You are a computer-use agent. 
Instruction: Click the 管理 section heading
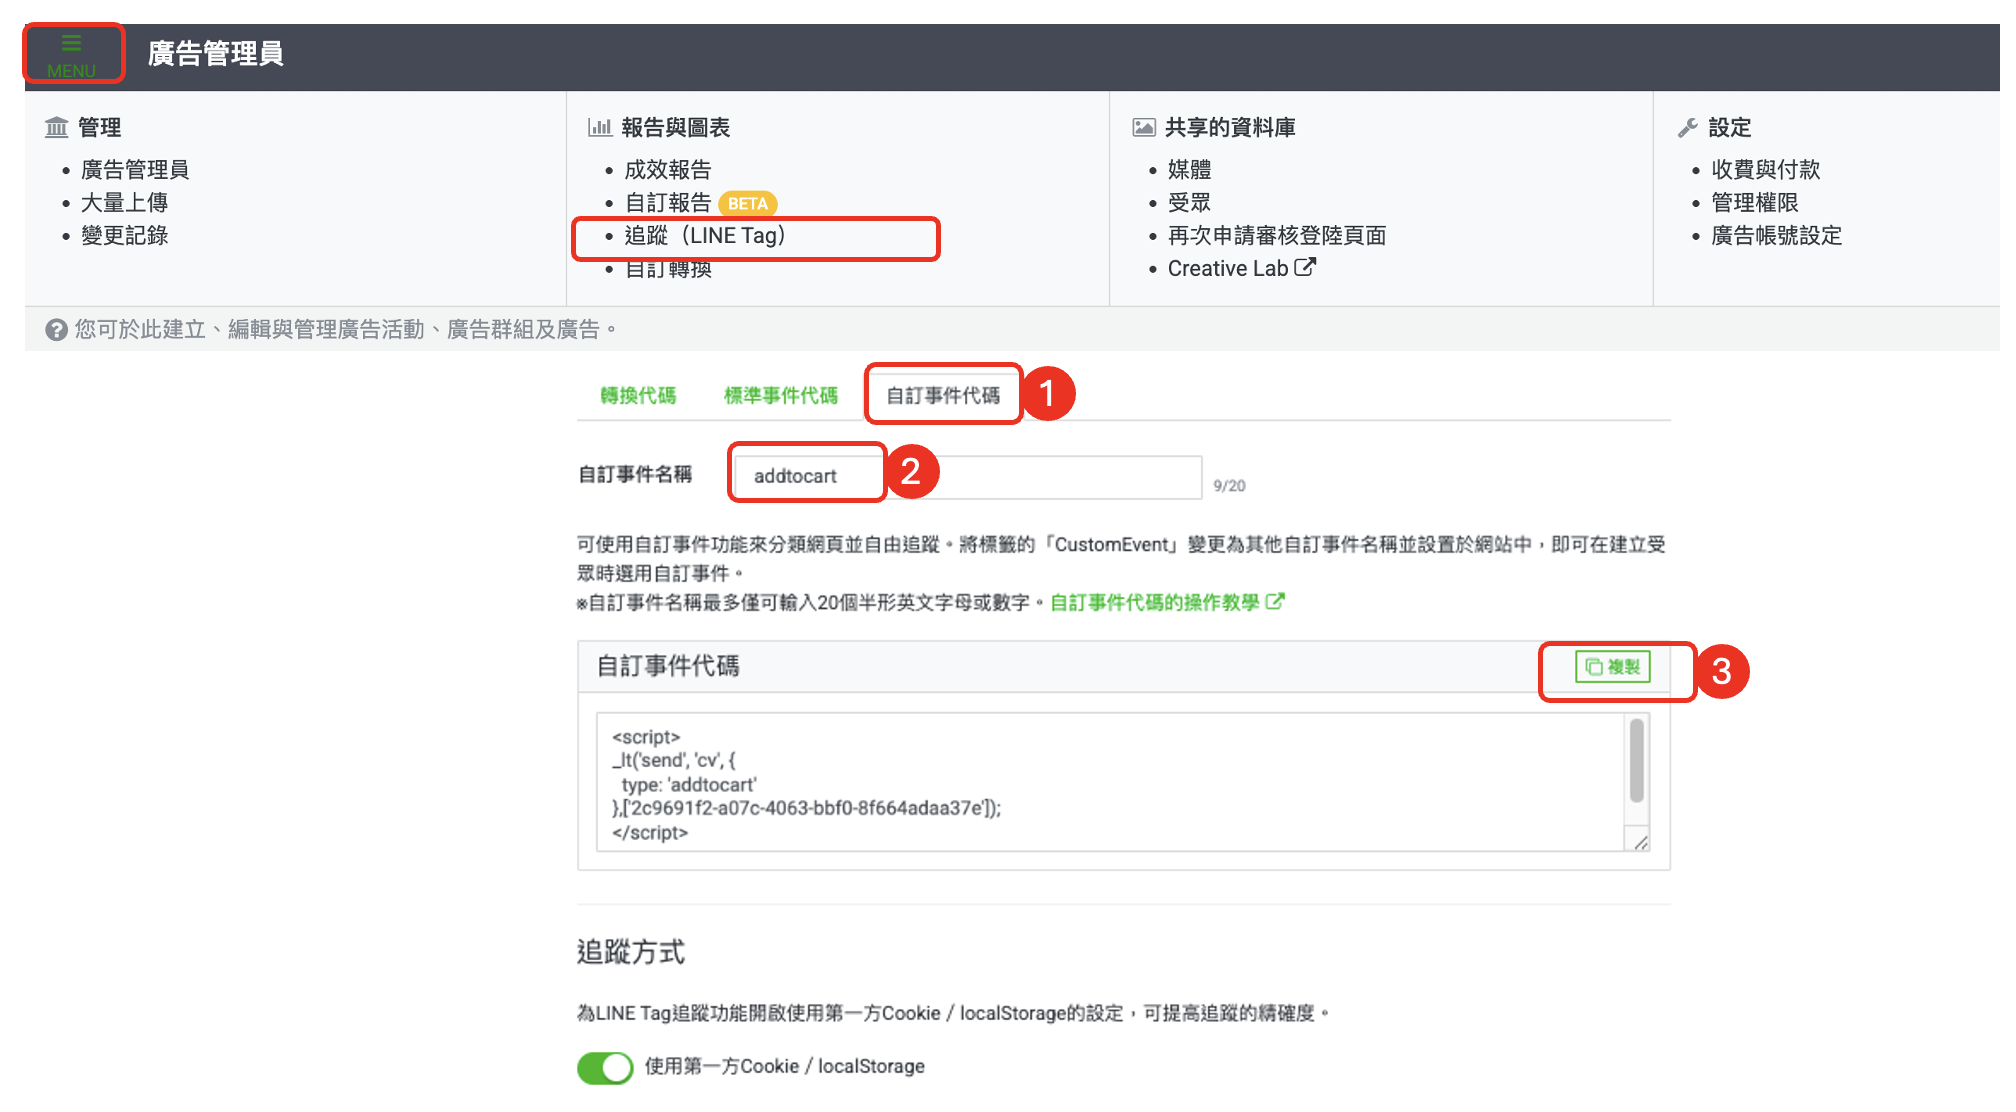100,127
